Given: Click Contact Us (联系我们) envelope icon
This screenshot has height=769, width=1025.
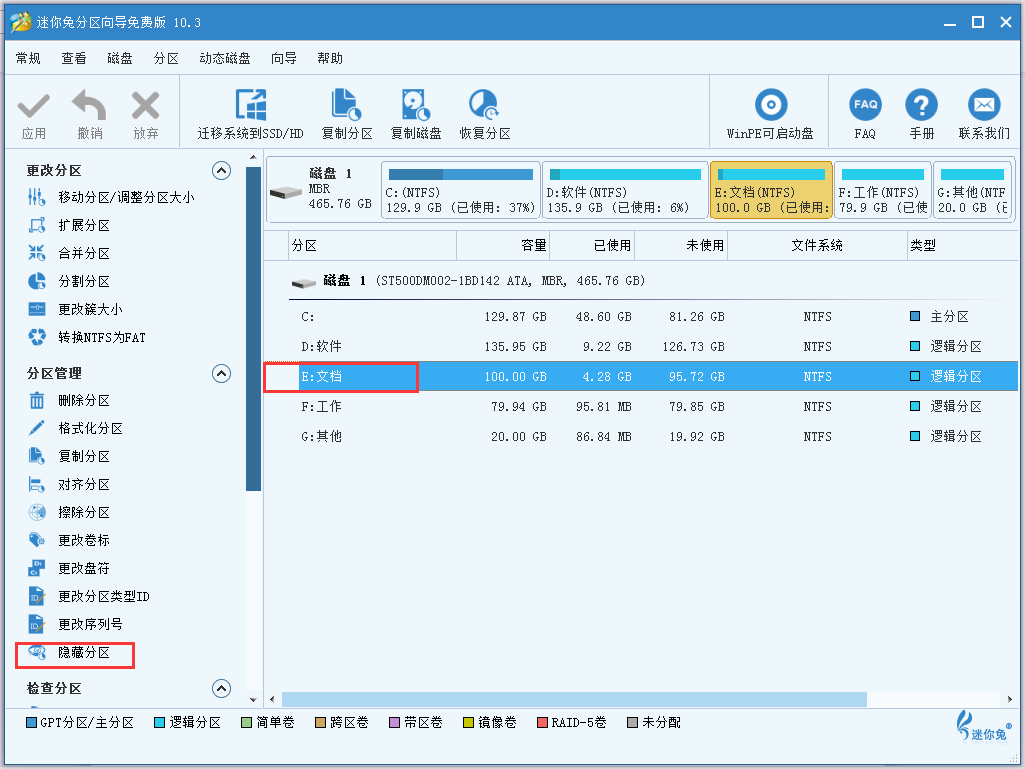Looking at the screenshot, I should (x=984, y=105).
